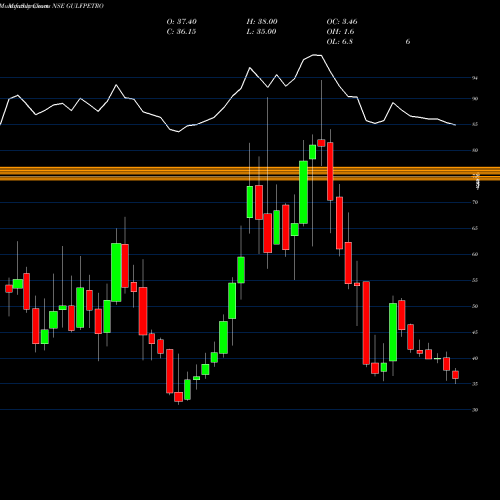Viewport: 500px width, 500px height.
Task: Click the high value 'H: 38.00'
Action: [262, 22]
